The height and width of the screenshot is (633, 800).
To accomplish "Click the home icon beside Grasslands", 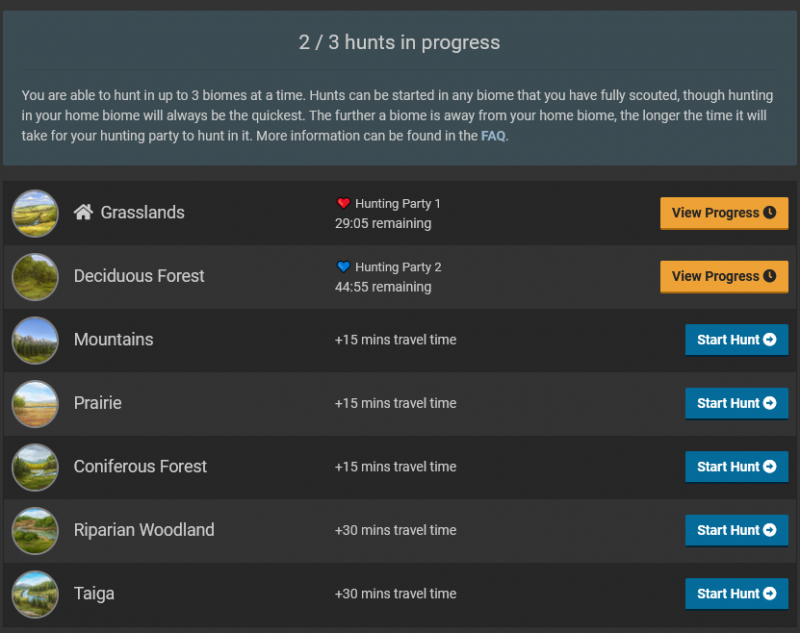I will click(x=83, y=212).
